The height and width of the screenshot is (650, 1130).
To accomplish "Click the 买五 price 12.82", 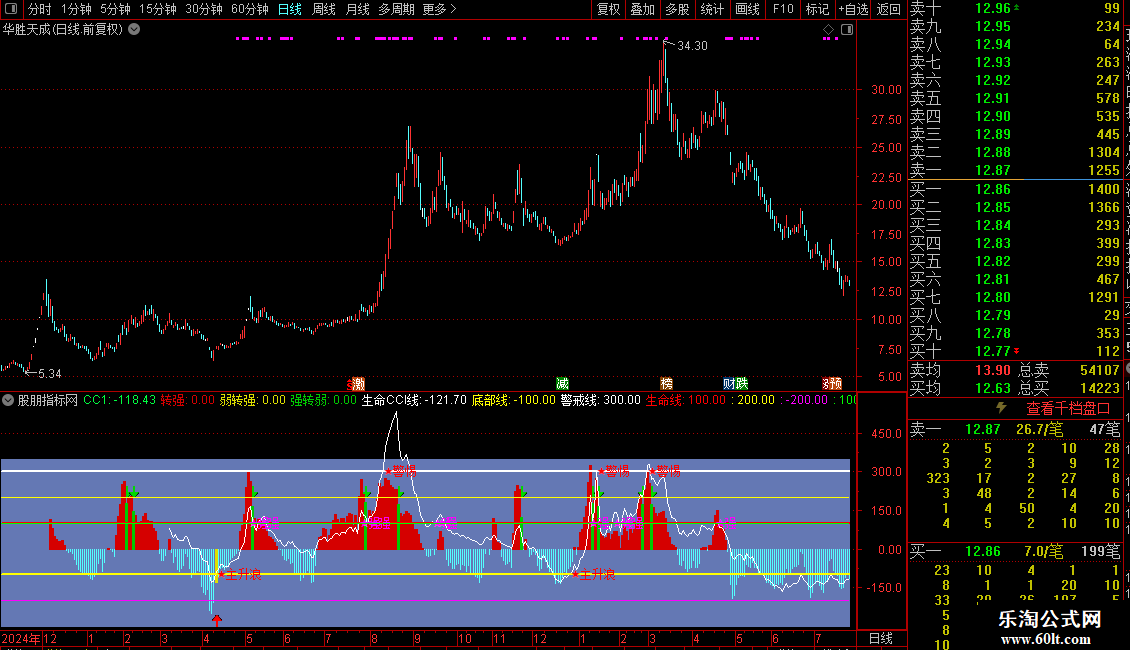I will coord(993,261).
